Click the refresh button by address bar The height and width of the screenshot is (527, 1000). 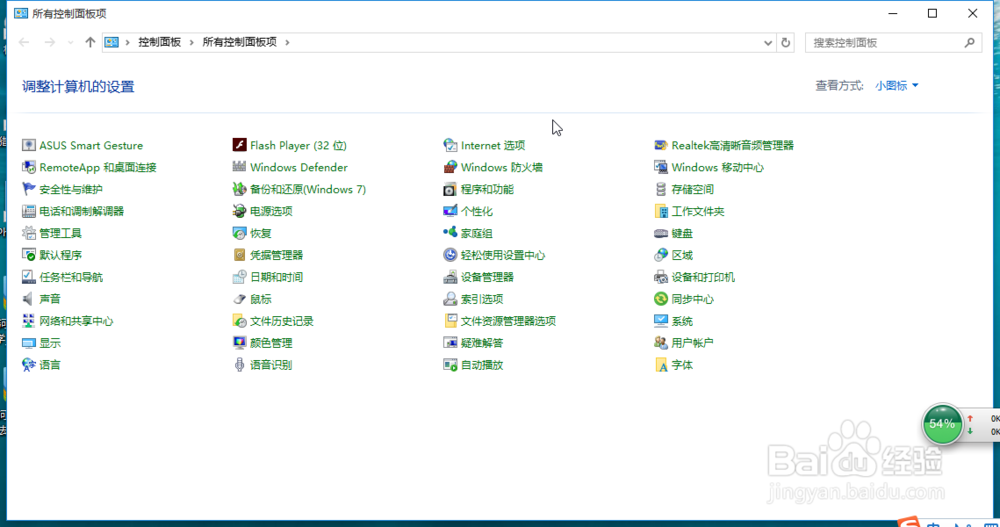[786, 43]
